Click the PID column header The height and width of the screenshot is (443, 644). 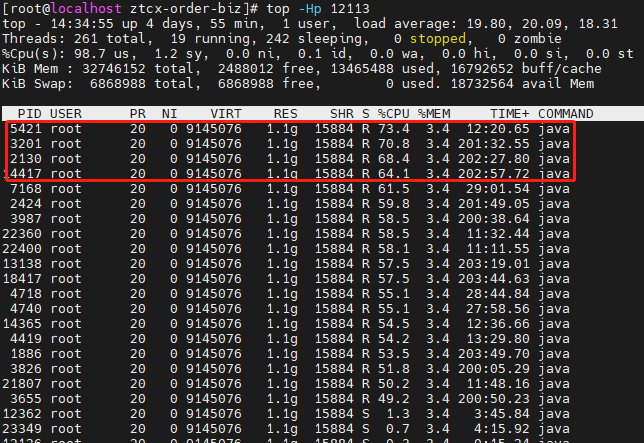(30, 114)
